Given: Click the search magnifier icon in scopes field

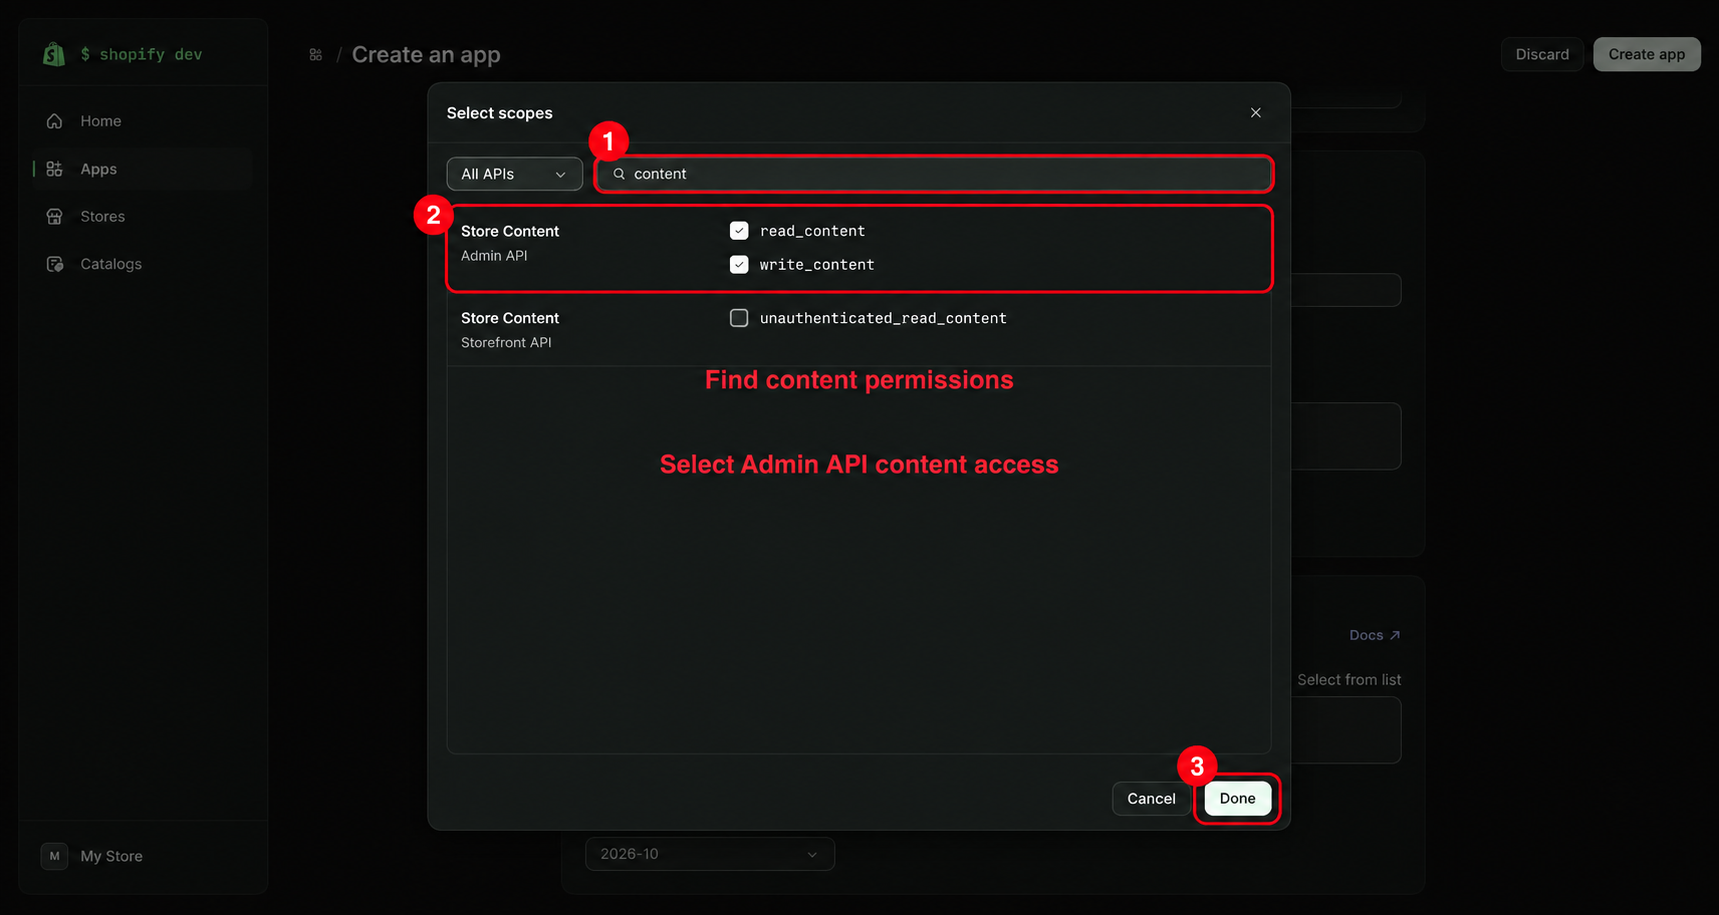Looking at the screenshot, I should click(x=619, y=174).
